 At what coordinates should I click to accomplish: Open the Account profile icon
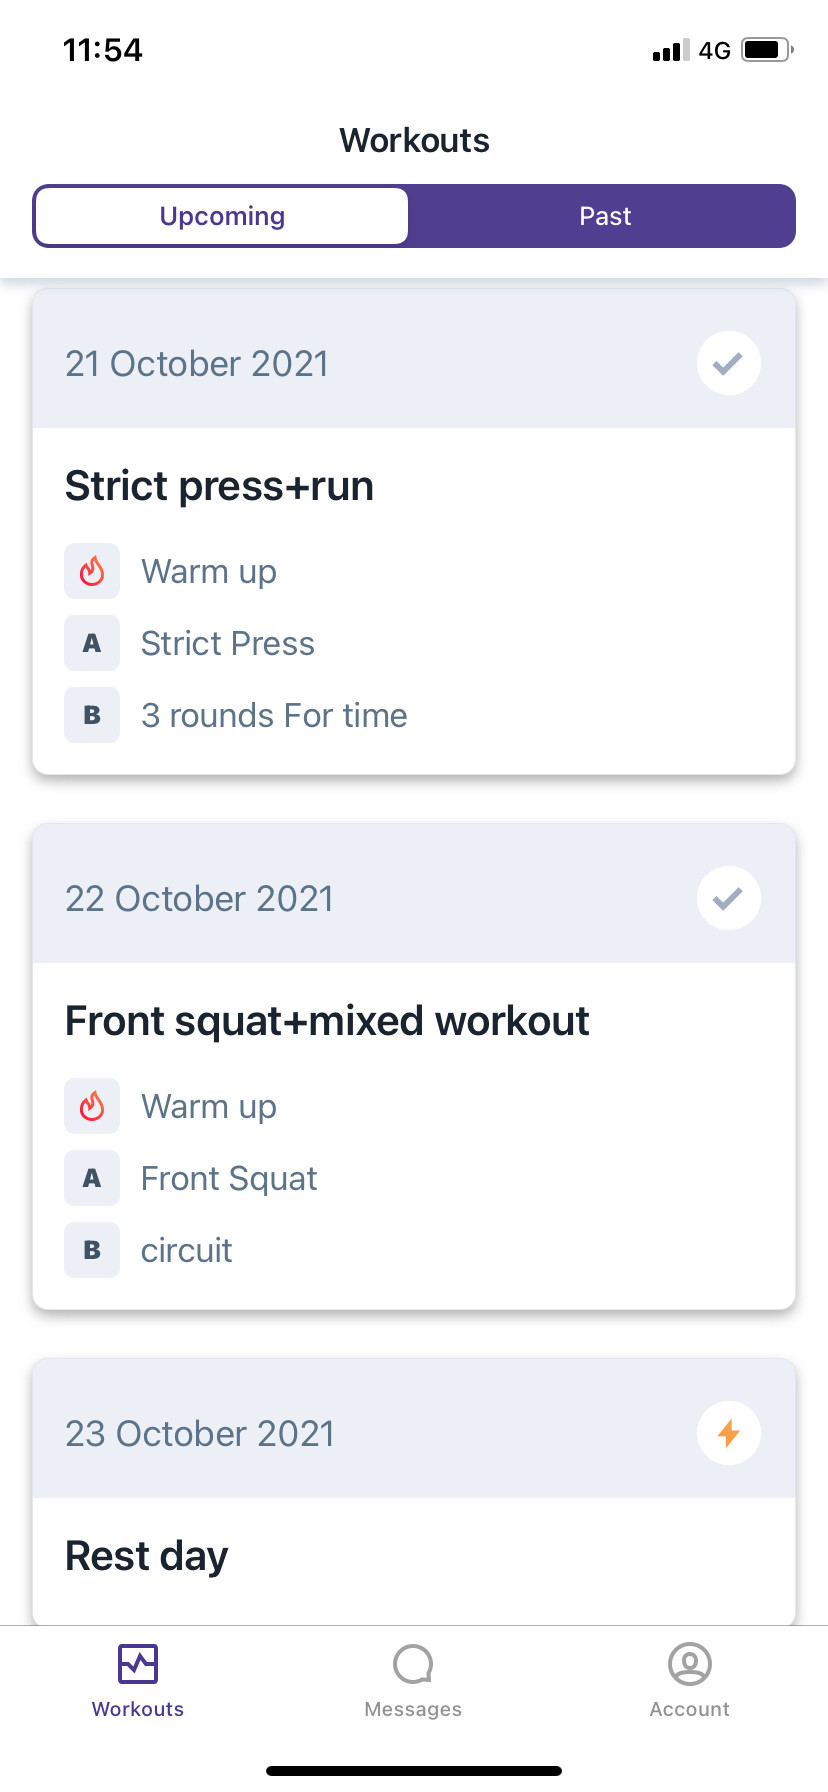tap(690, 1664)
